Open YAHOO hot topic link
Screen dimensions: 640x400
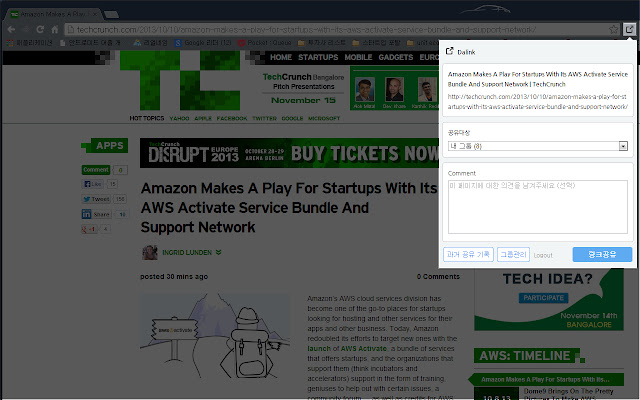click(179, 118)
